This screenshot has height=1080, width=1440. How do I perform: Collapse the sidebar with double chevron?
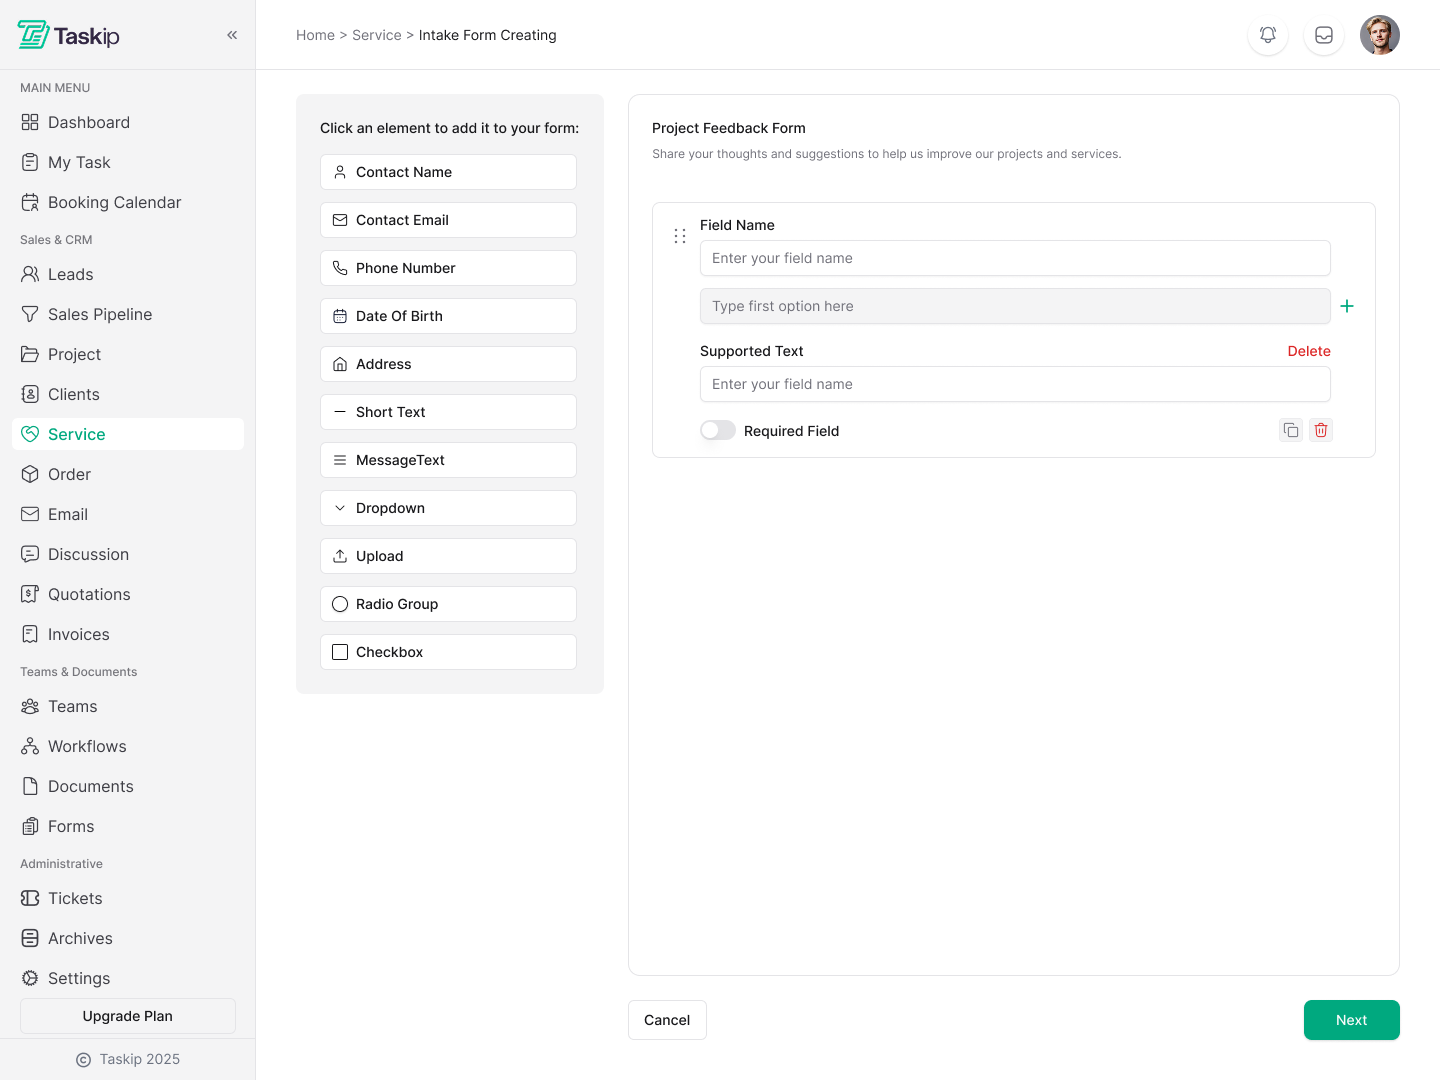point(232,35)
